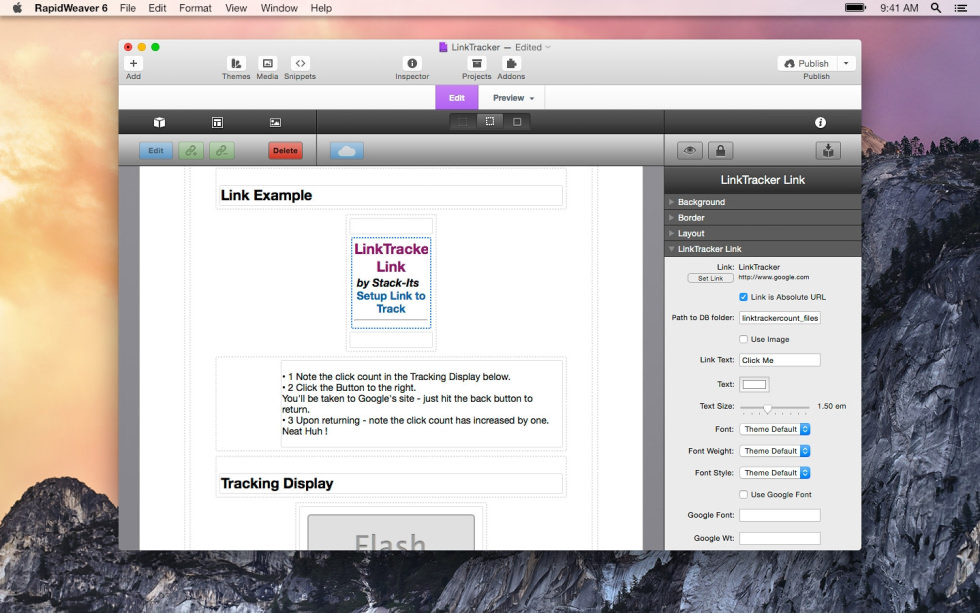The width and height of the screenshot is (980, 613).
Task: Switch to the purple Edit tab
Action: [457, 98]
